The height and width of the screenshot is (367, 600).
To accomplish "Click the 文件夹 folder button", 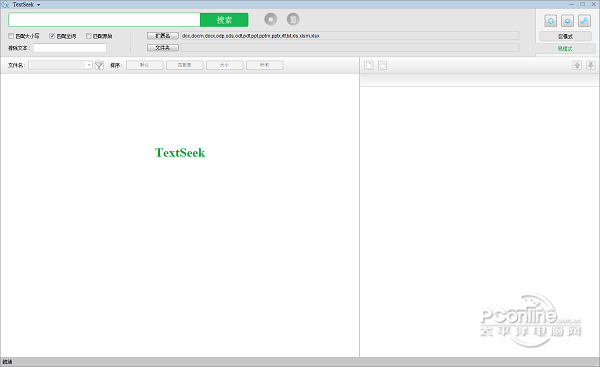I will pos(163,47).
